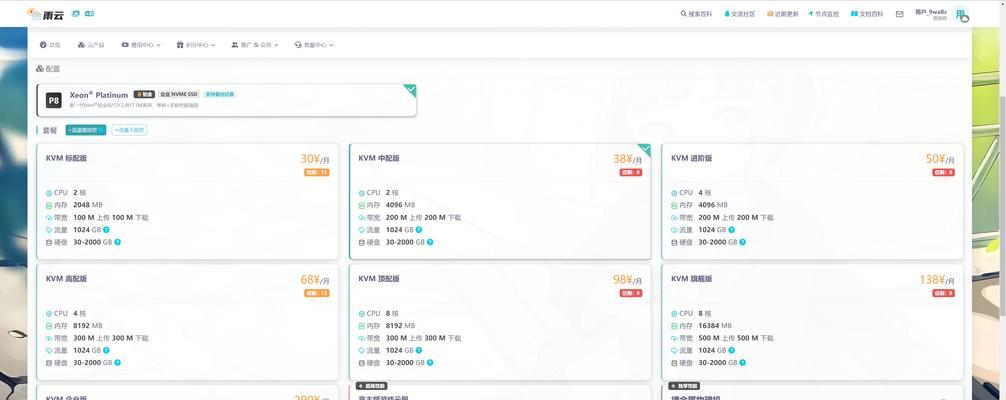
Task: Click the P8 badge icon
Action: point(53,100)
